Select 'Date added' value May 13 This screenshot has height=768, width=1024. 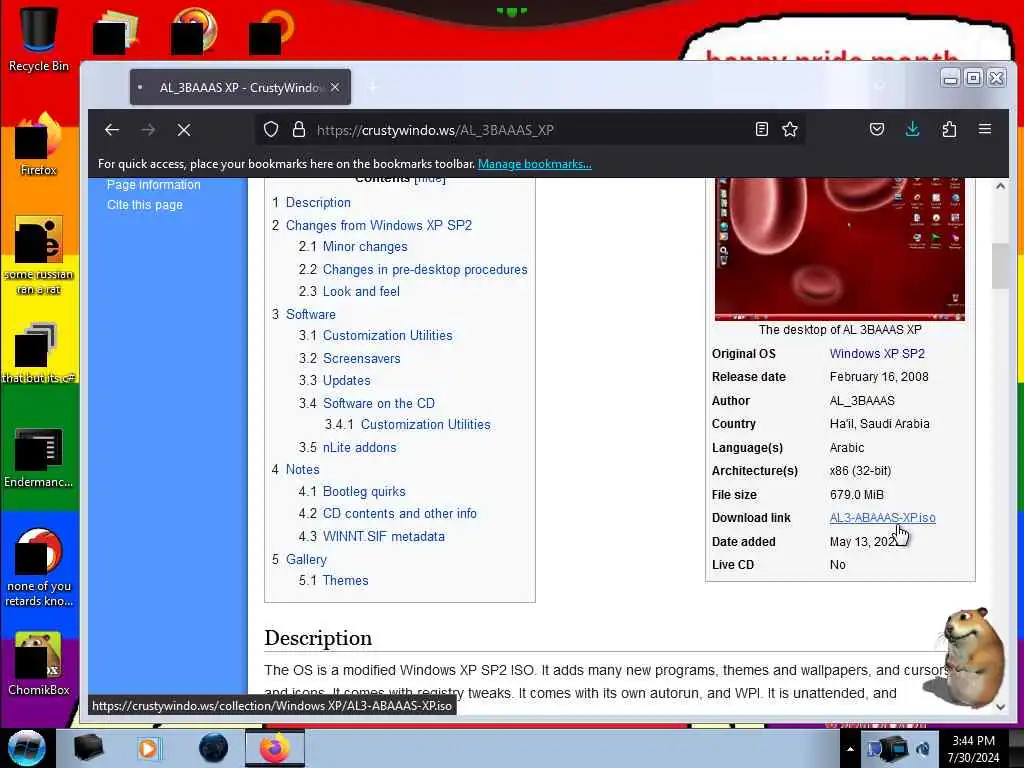863,542
